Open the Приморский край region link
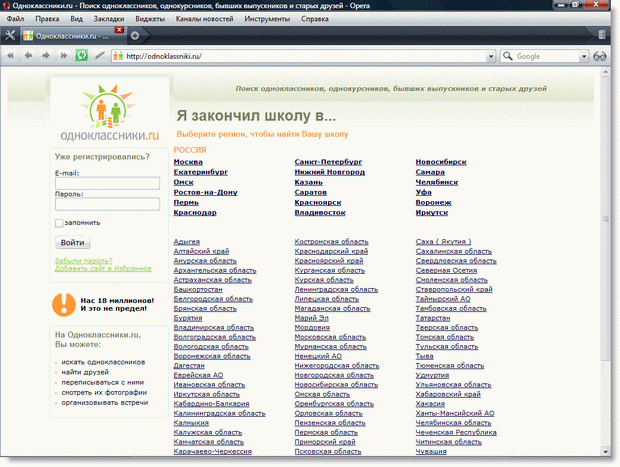Viewport: 620px width, 467px height. pos(325,442)
